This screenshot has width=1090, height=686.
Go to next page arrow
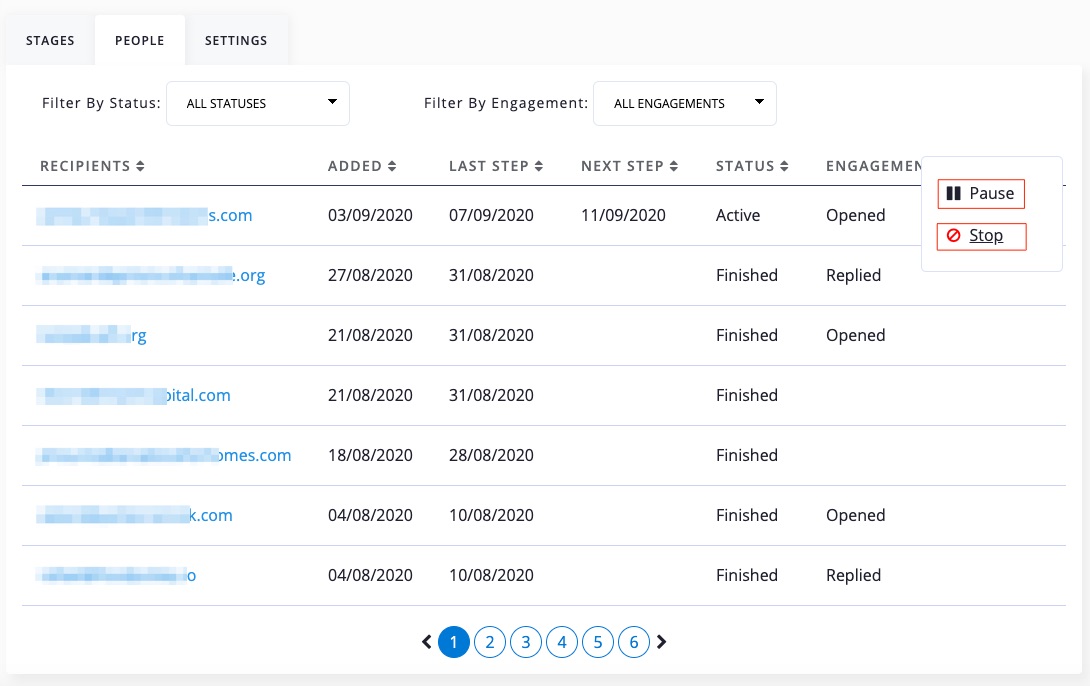(661, 642)
